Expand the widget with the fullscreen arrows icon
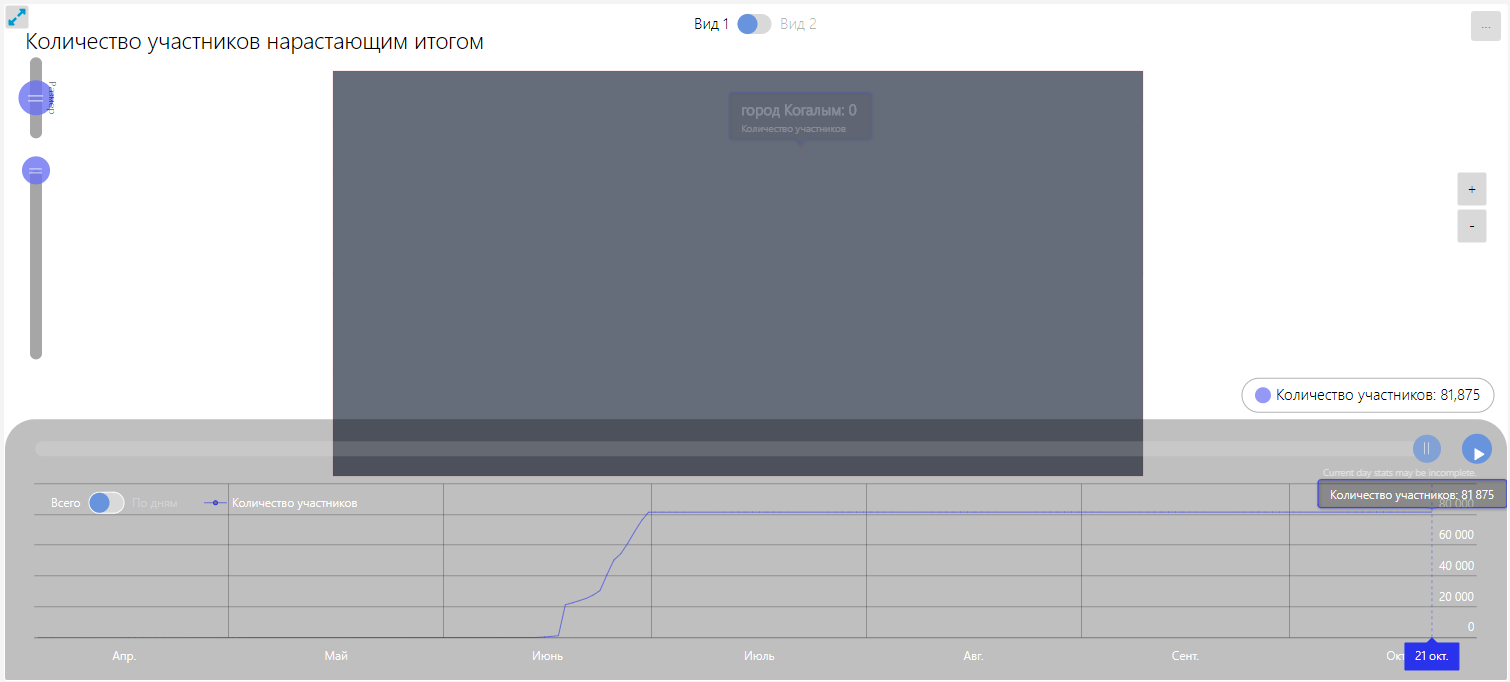The image size is (1510, 682). click(x=17, y=16)
